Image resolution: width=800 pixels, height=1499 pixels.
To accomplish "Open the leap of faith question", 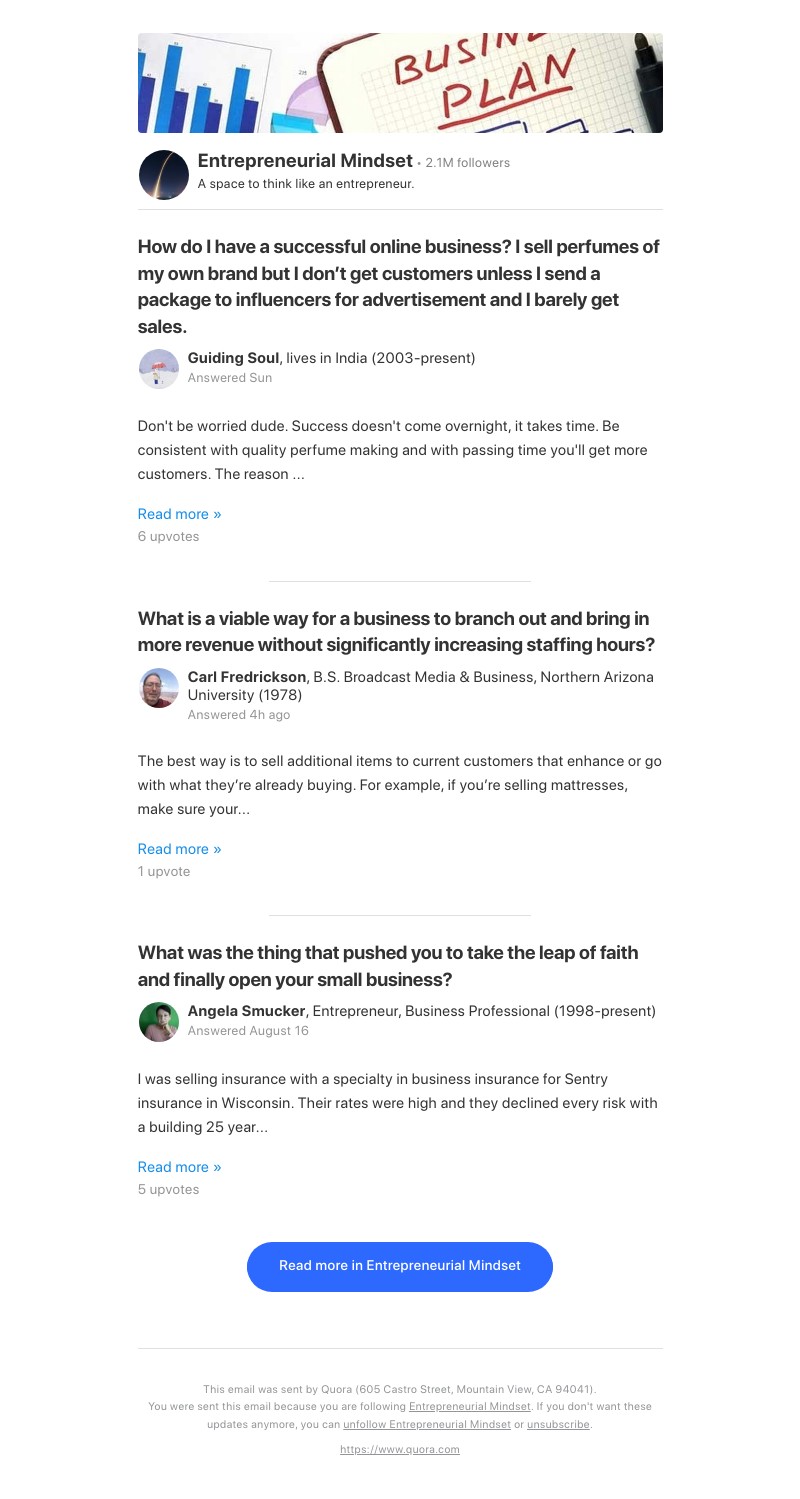I will tap(388, 966).
